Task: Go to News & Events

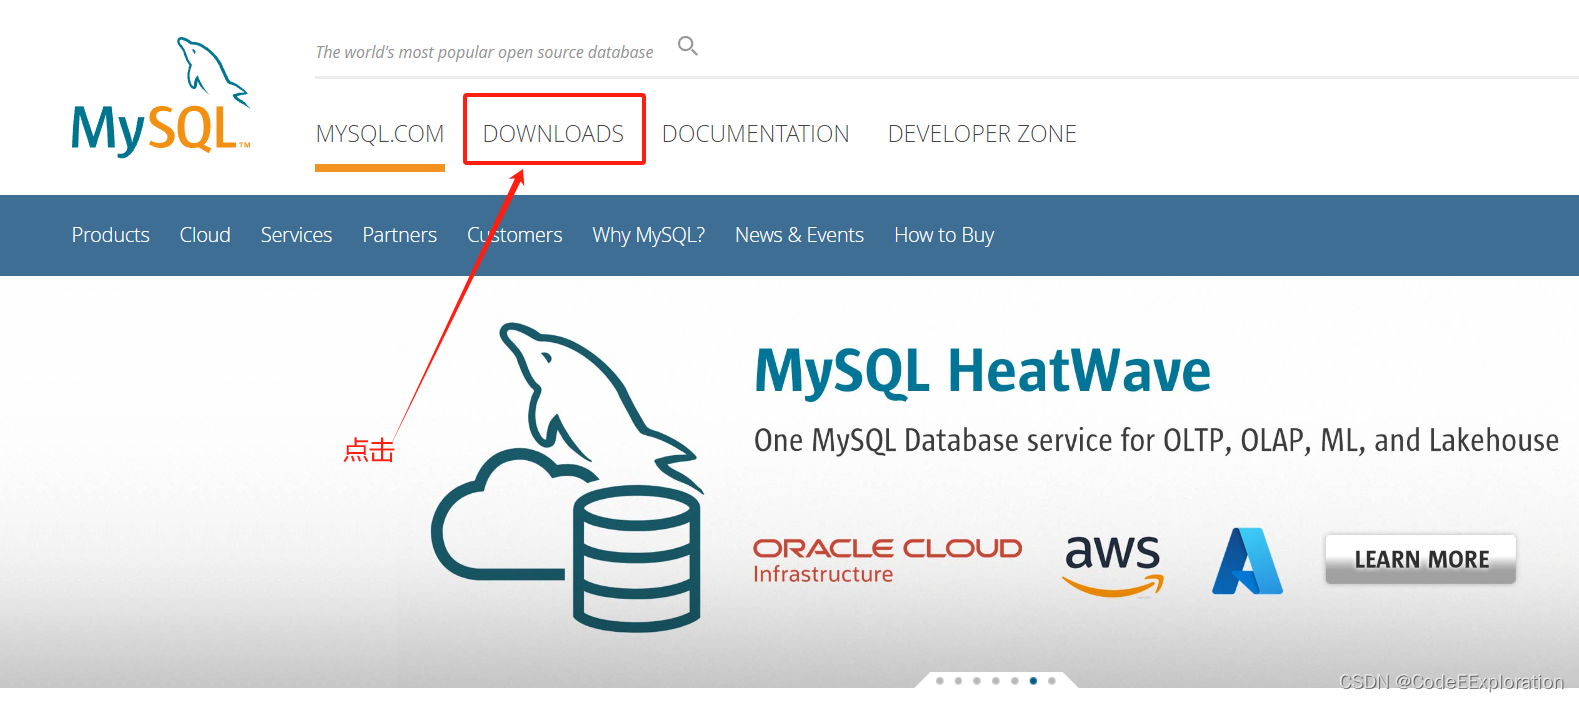Action: tap(799, 235)
